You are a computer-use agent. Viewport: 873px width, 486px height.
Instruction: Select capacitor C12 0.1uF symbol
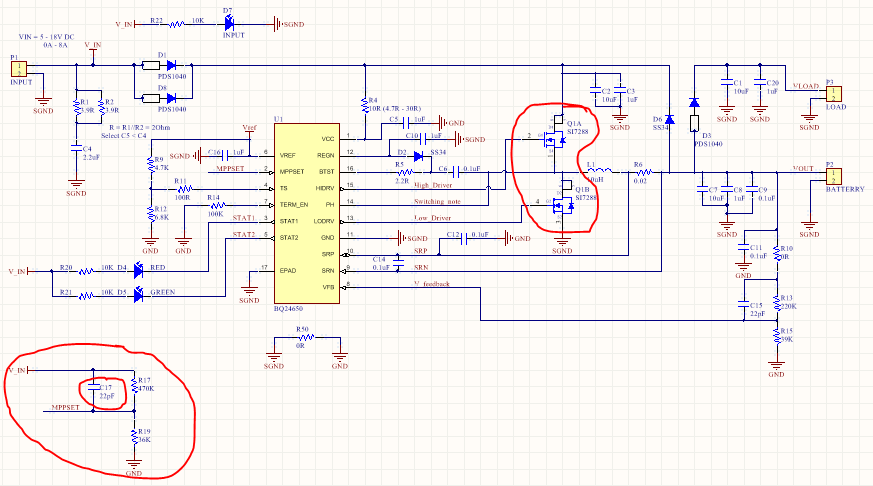(464, 238)
